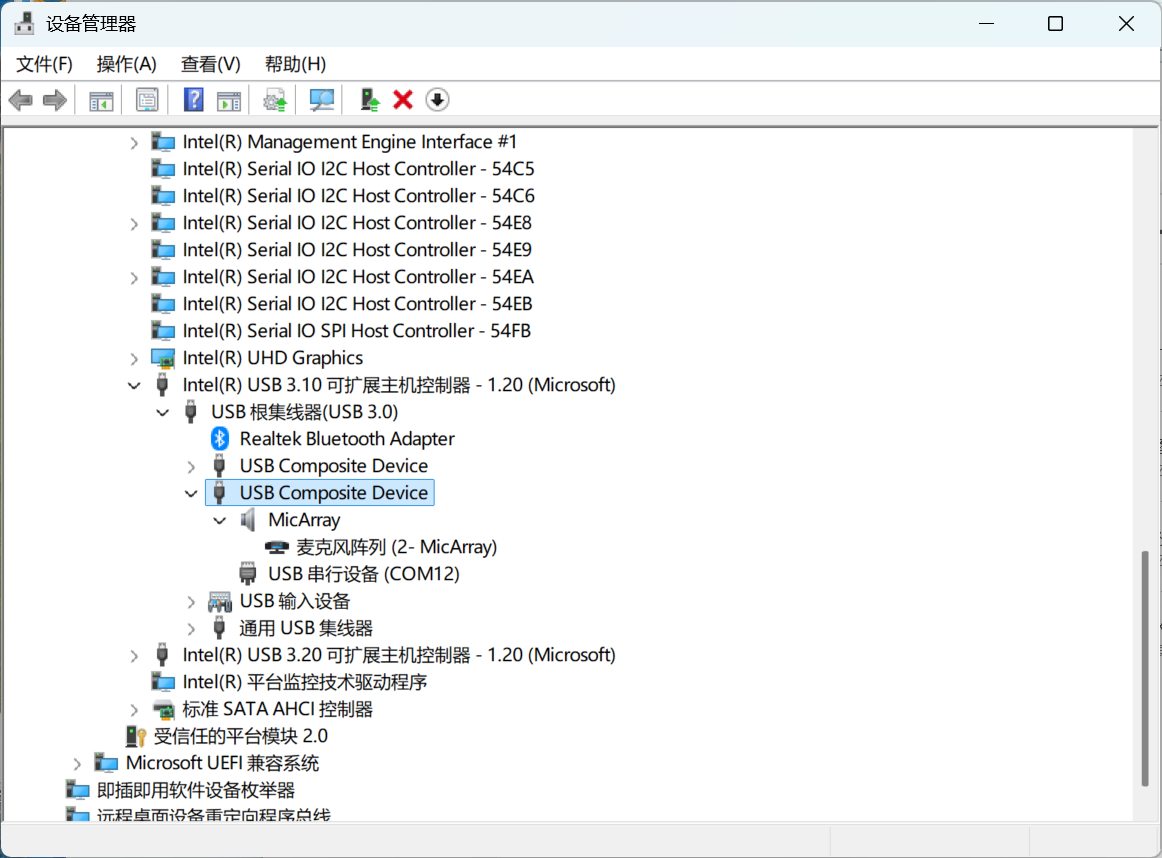Expand the Microsoft UEFI 兼容系统 node
1162x858 pixels.
click(x=77, y=764)
